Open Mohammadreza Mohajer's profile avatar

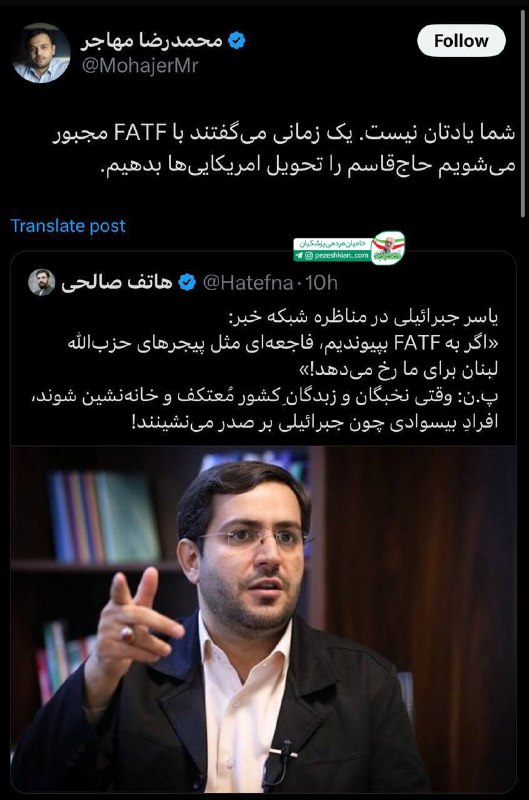pyautogui.click(x=41, y=53)
